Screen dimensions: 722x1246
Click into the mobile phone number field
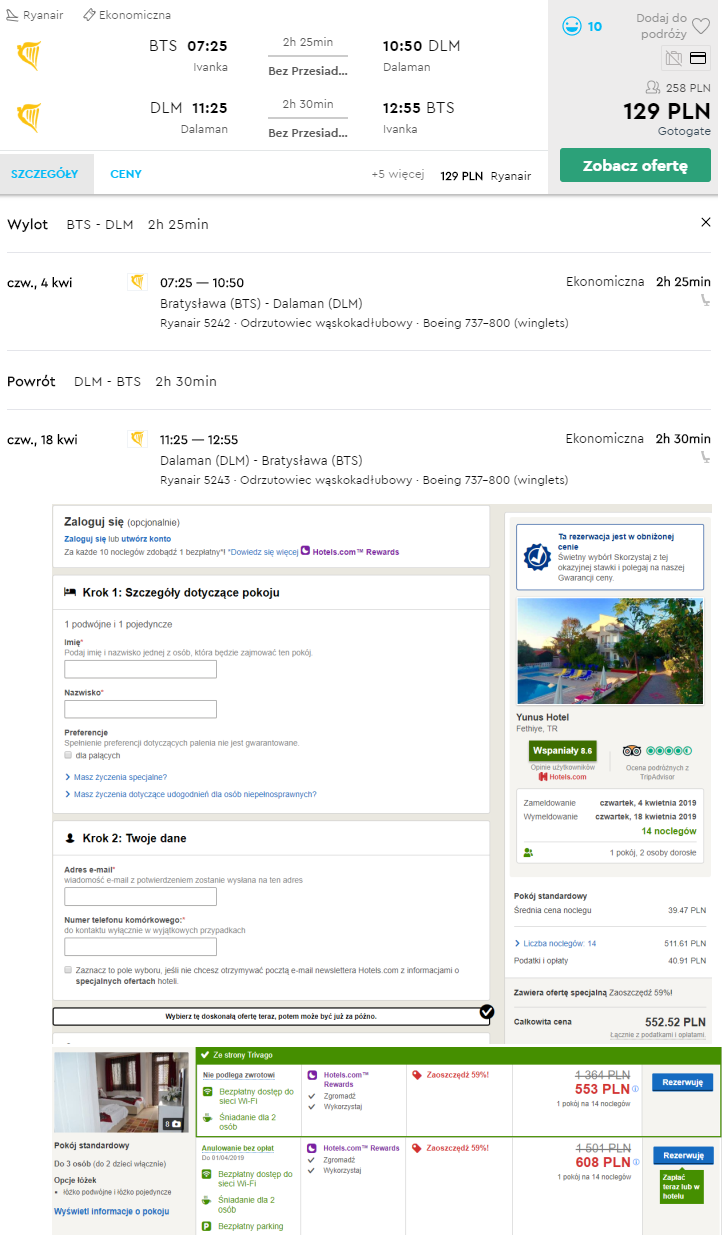tap(140, 946)
